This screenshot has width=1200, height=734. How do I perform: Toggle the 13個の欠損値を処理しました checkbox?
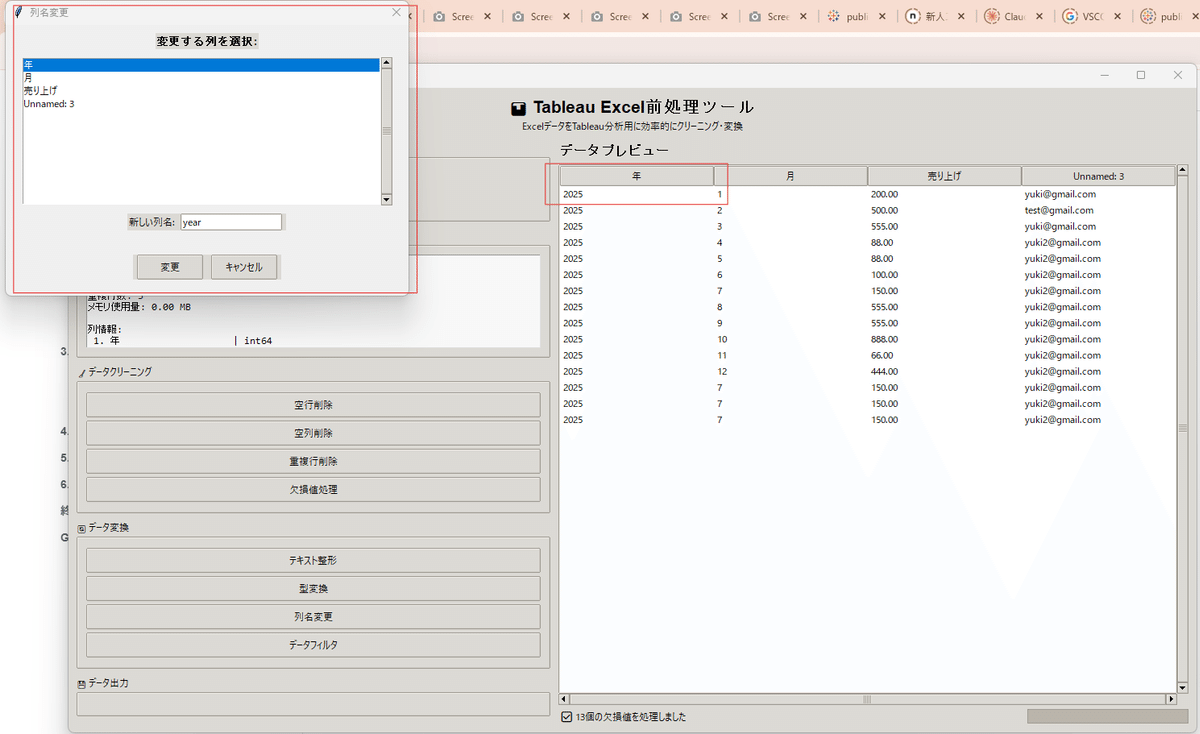tap(566, 716)
